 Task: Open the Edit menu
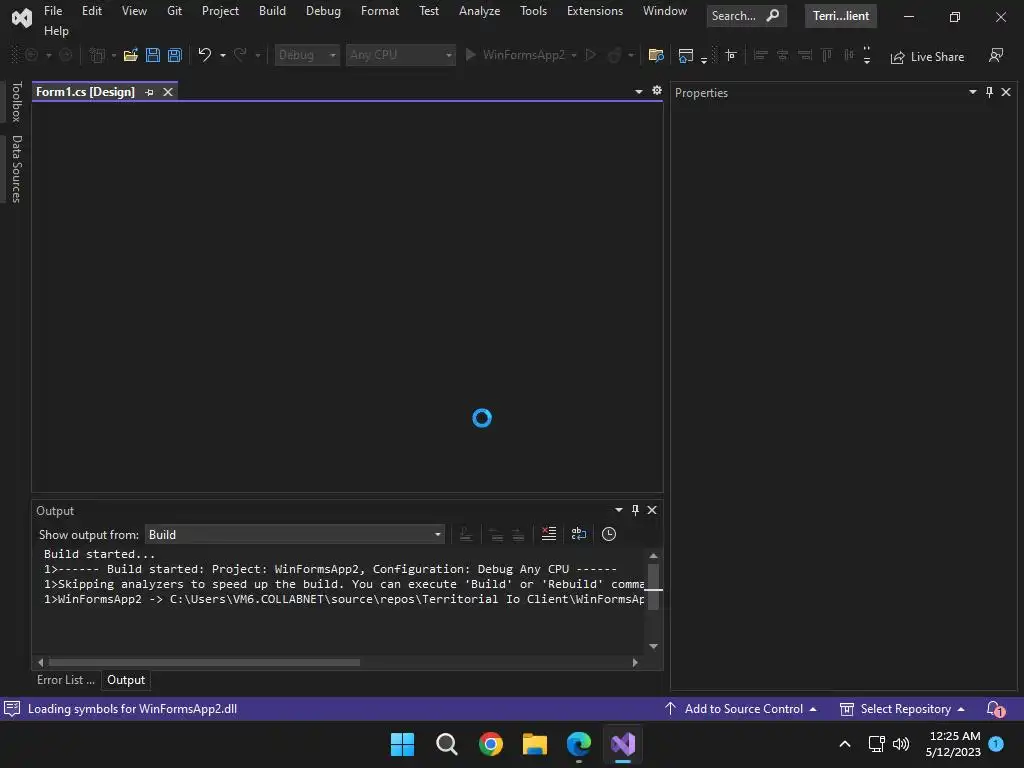[91, 11]
